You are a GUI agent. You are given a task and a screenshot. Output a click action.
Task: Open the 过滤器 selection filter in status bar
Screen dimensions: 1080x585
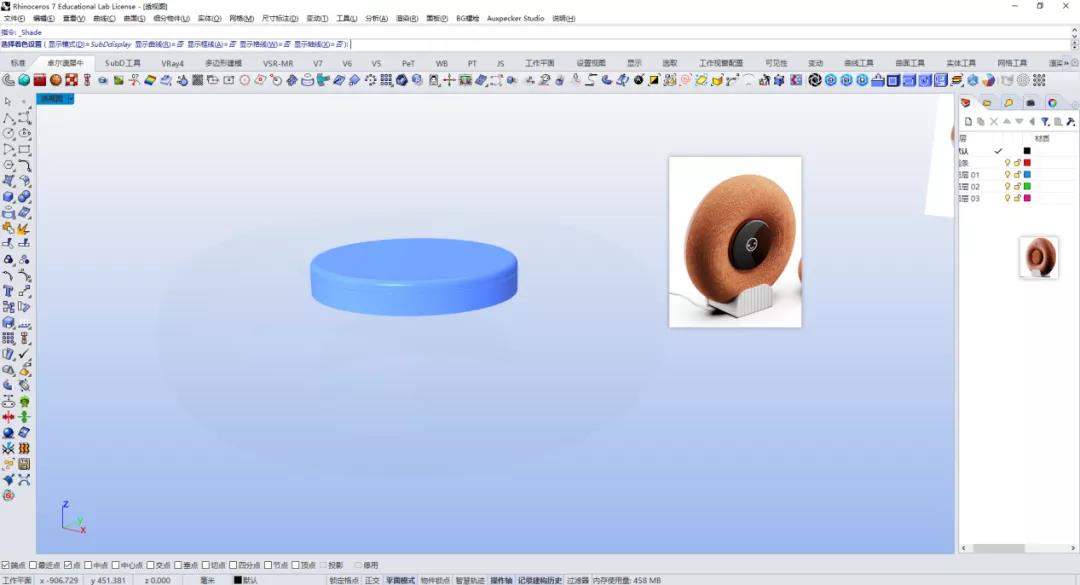click(x=578, y=580)
